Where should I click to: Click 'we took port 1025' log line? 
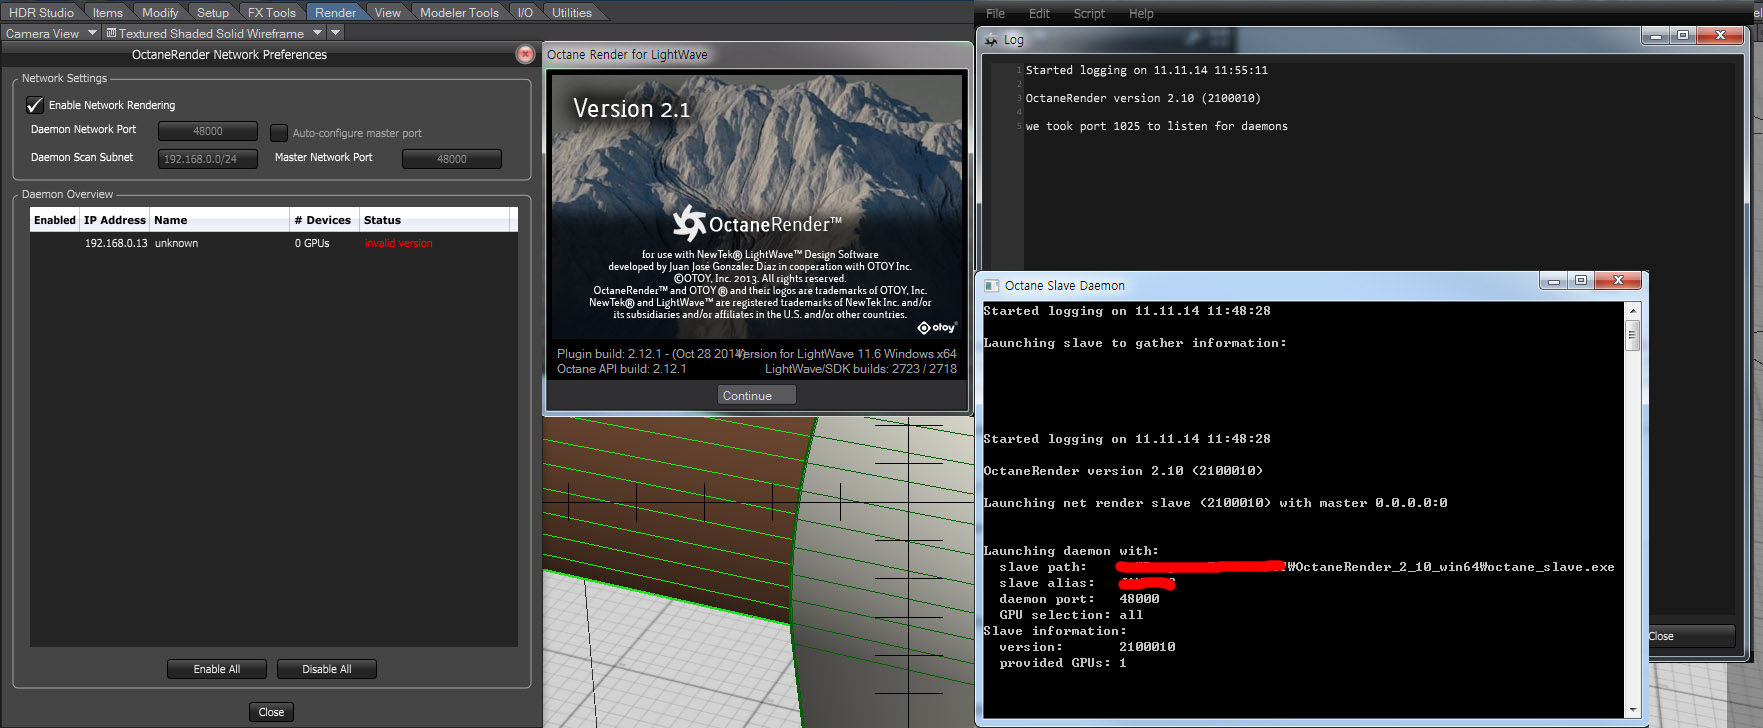click(x=1156, y=126)
